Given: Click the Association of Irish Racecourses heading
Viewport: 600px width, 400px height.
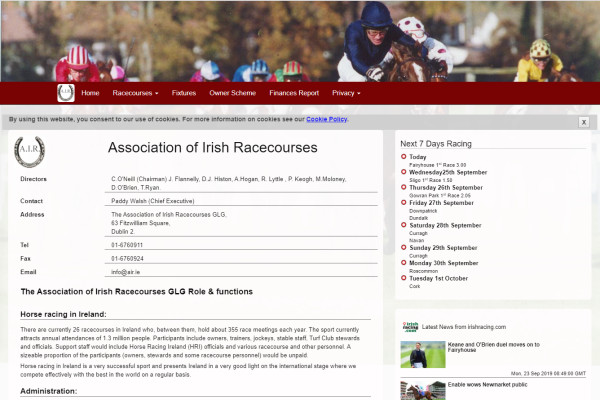Looking at the screenshot, I should 212,148.
